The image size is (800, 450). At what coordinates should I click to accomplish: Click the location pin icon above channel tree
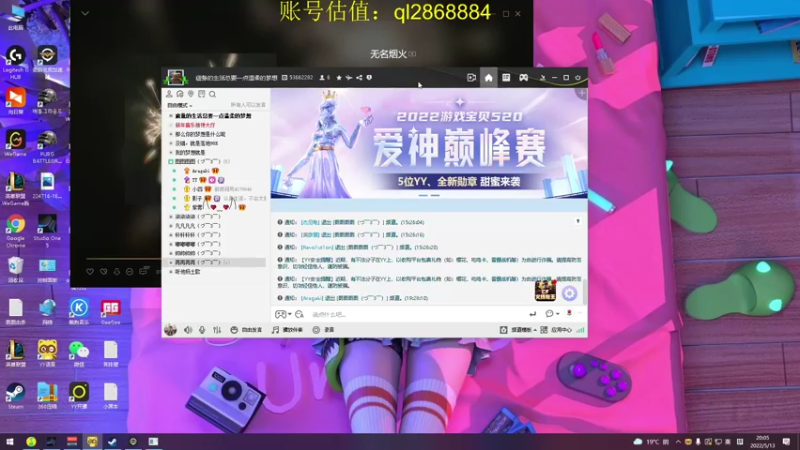[x=191, y=94]
